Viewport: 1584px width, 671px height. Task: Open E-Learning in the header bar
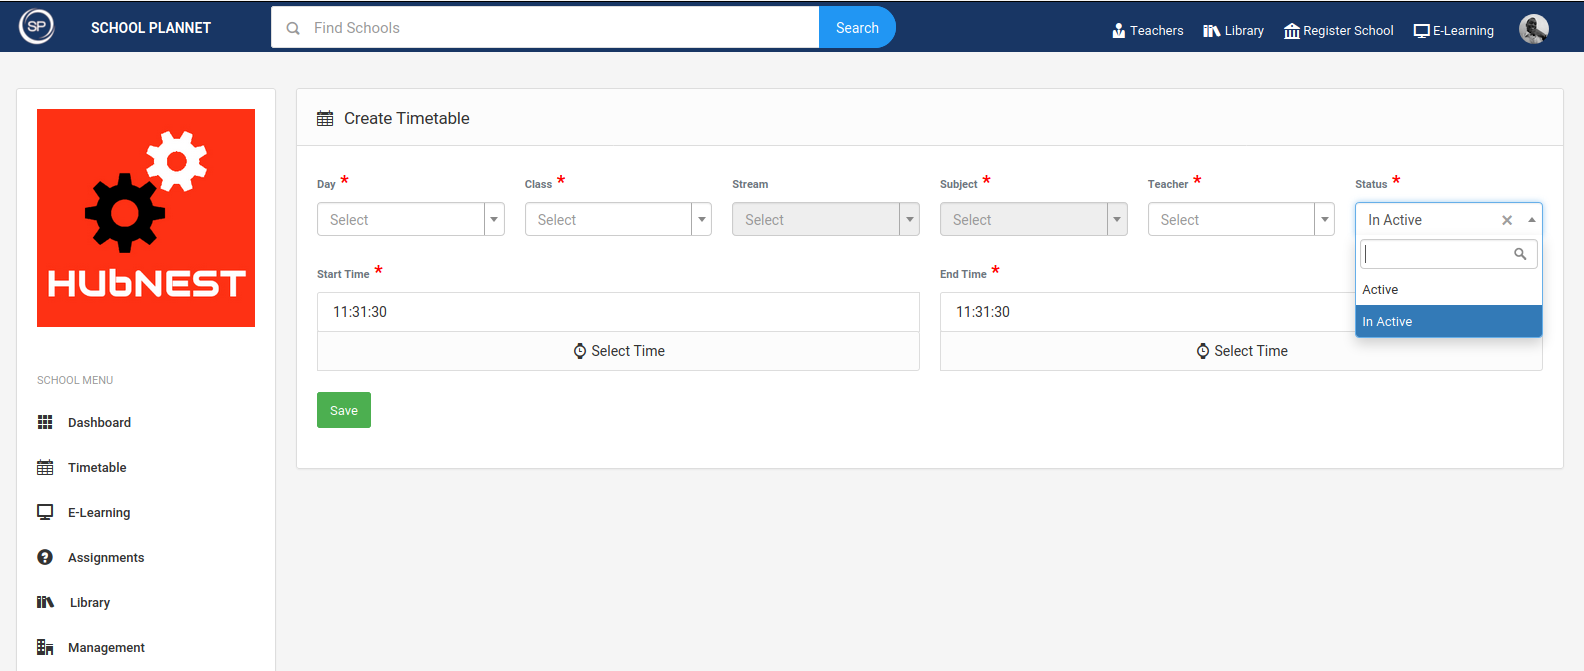pyautogui.click(x=1453, y=30)
